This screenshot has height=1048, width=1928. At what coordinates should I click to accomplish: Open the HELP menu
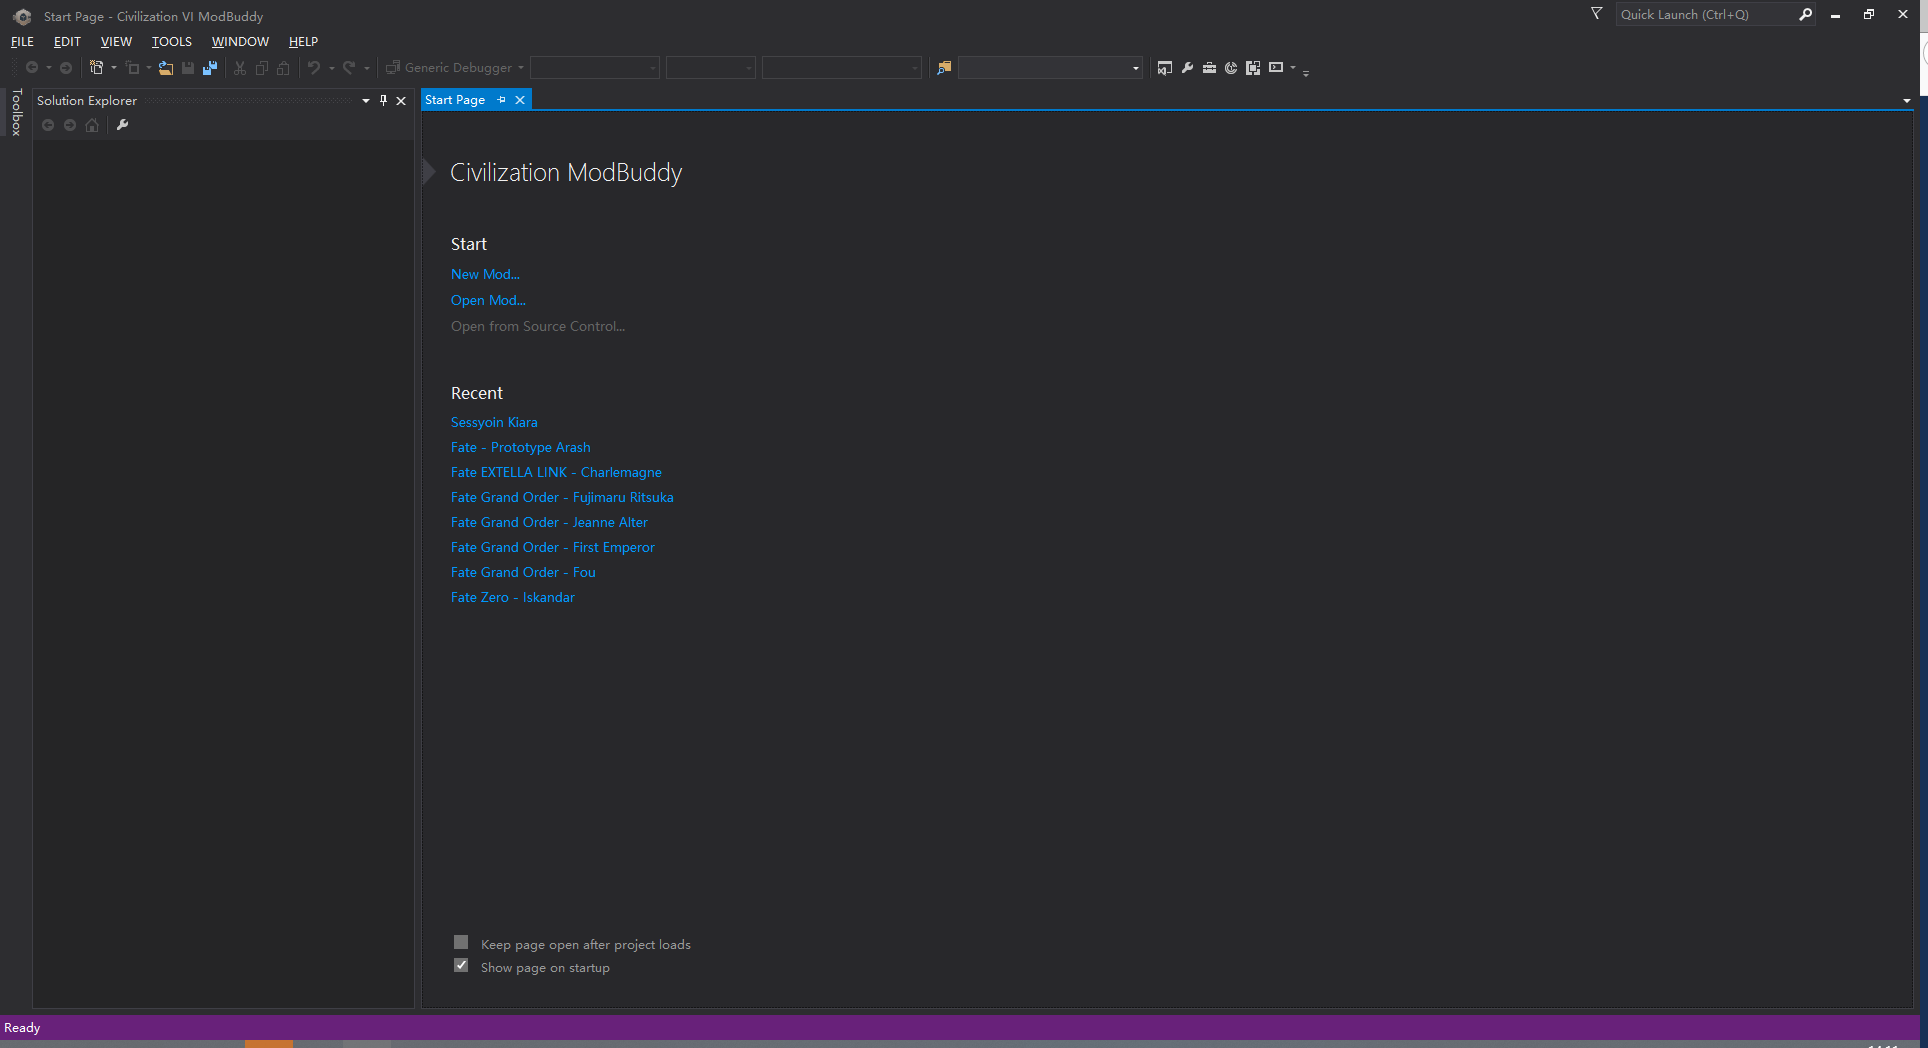(303, 41)
